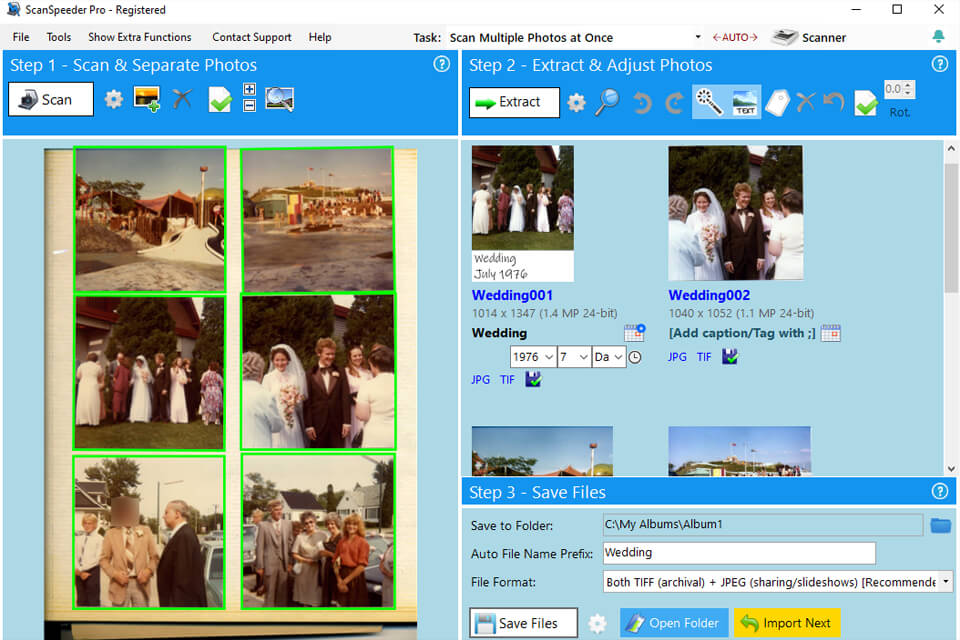Screen dimensions: 960x640
Task: Open scan settings gear in Step 1
Action: 113,99
